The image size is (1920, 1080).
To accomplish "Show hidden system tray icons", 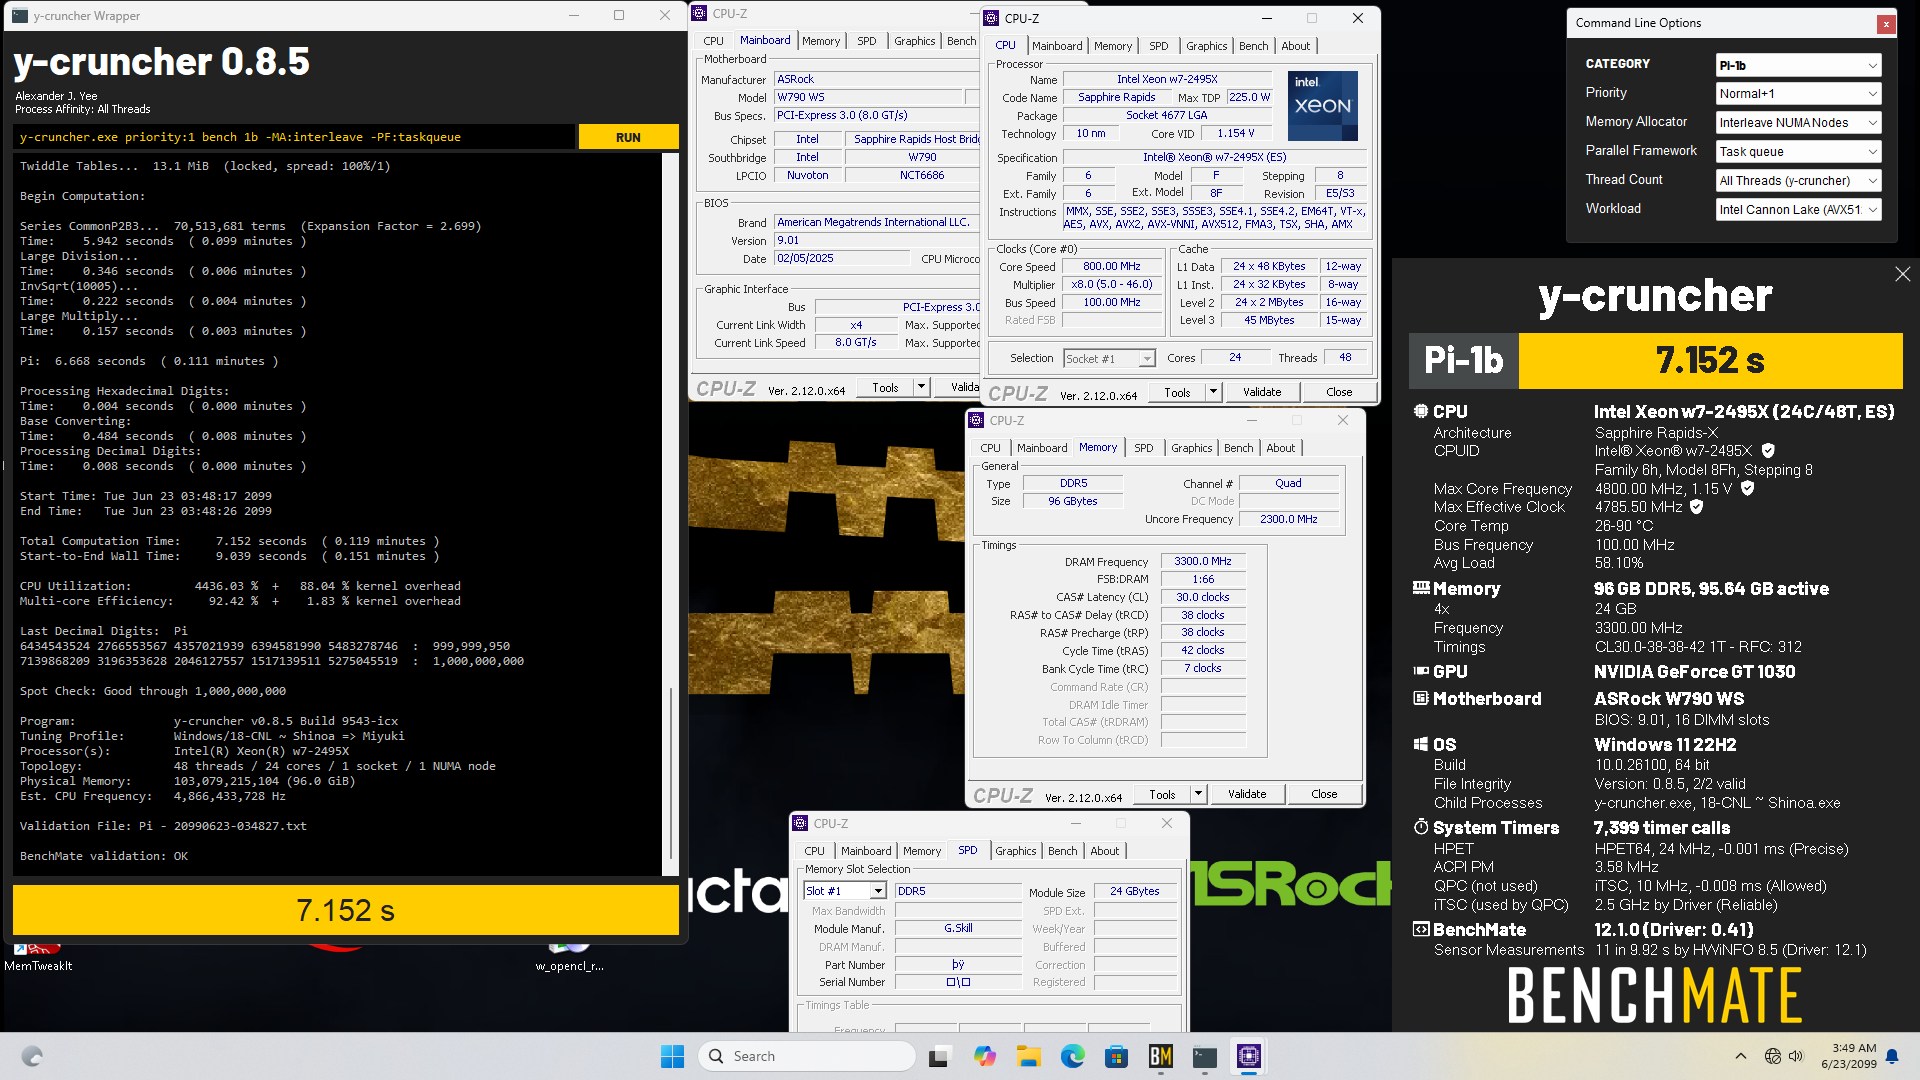I will (x=1740, y=1056).
